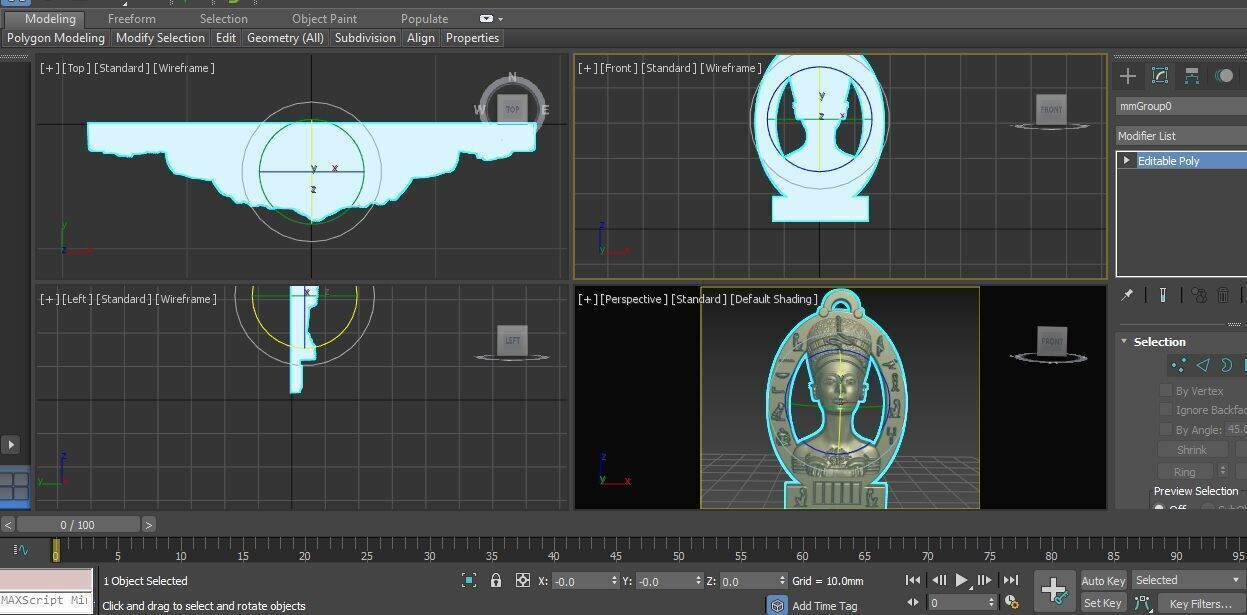Enable the By Vertex checkbox
The height and width of the screenshot is (615, 1247).
[x=1166, y=390]
